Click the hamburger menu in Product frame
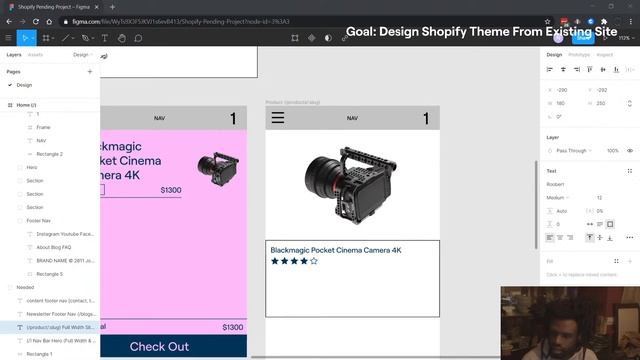Image resolution: width=640 pixels, height=360 pixels. tap(278, 118)
